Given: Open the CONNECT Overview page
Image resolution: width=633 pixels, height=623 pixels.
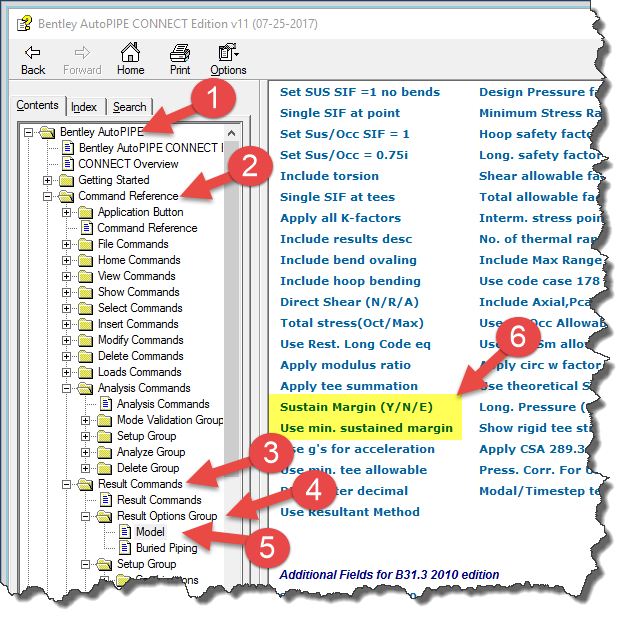Looking at the screenshot, I should click(x=128, y=164).
